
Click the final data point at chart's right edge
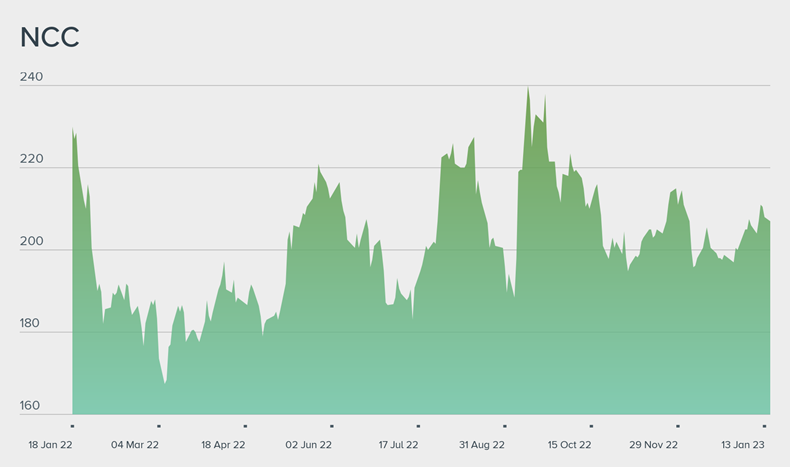point(769,221)
